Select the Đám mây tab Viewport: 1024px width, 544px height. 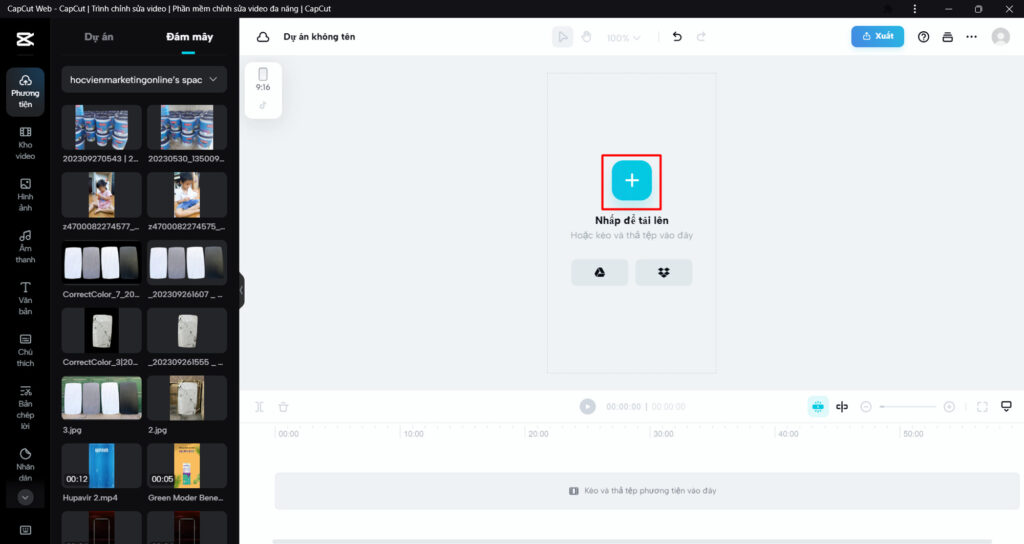pyautogui.click(x=188, y=37)
